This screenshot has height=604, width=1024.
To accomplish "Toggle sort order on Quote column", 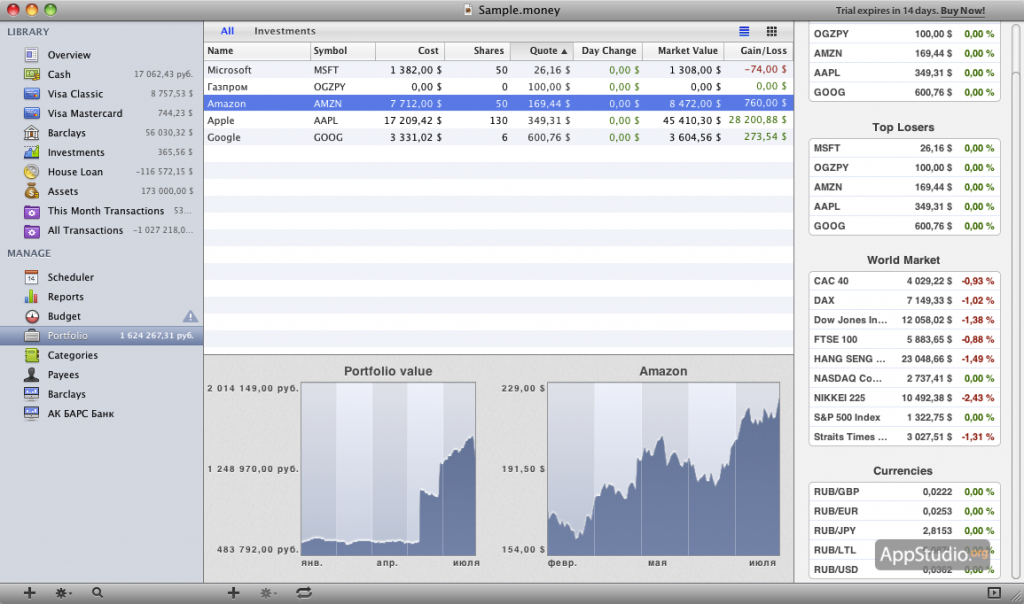I will pyautogui.click(x=542, y=51).
